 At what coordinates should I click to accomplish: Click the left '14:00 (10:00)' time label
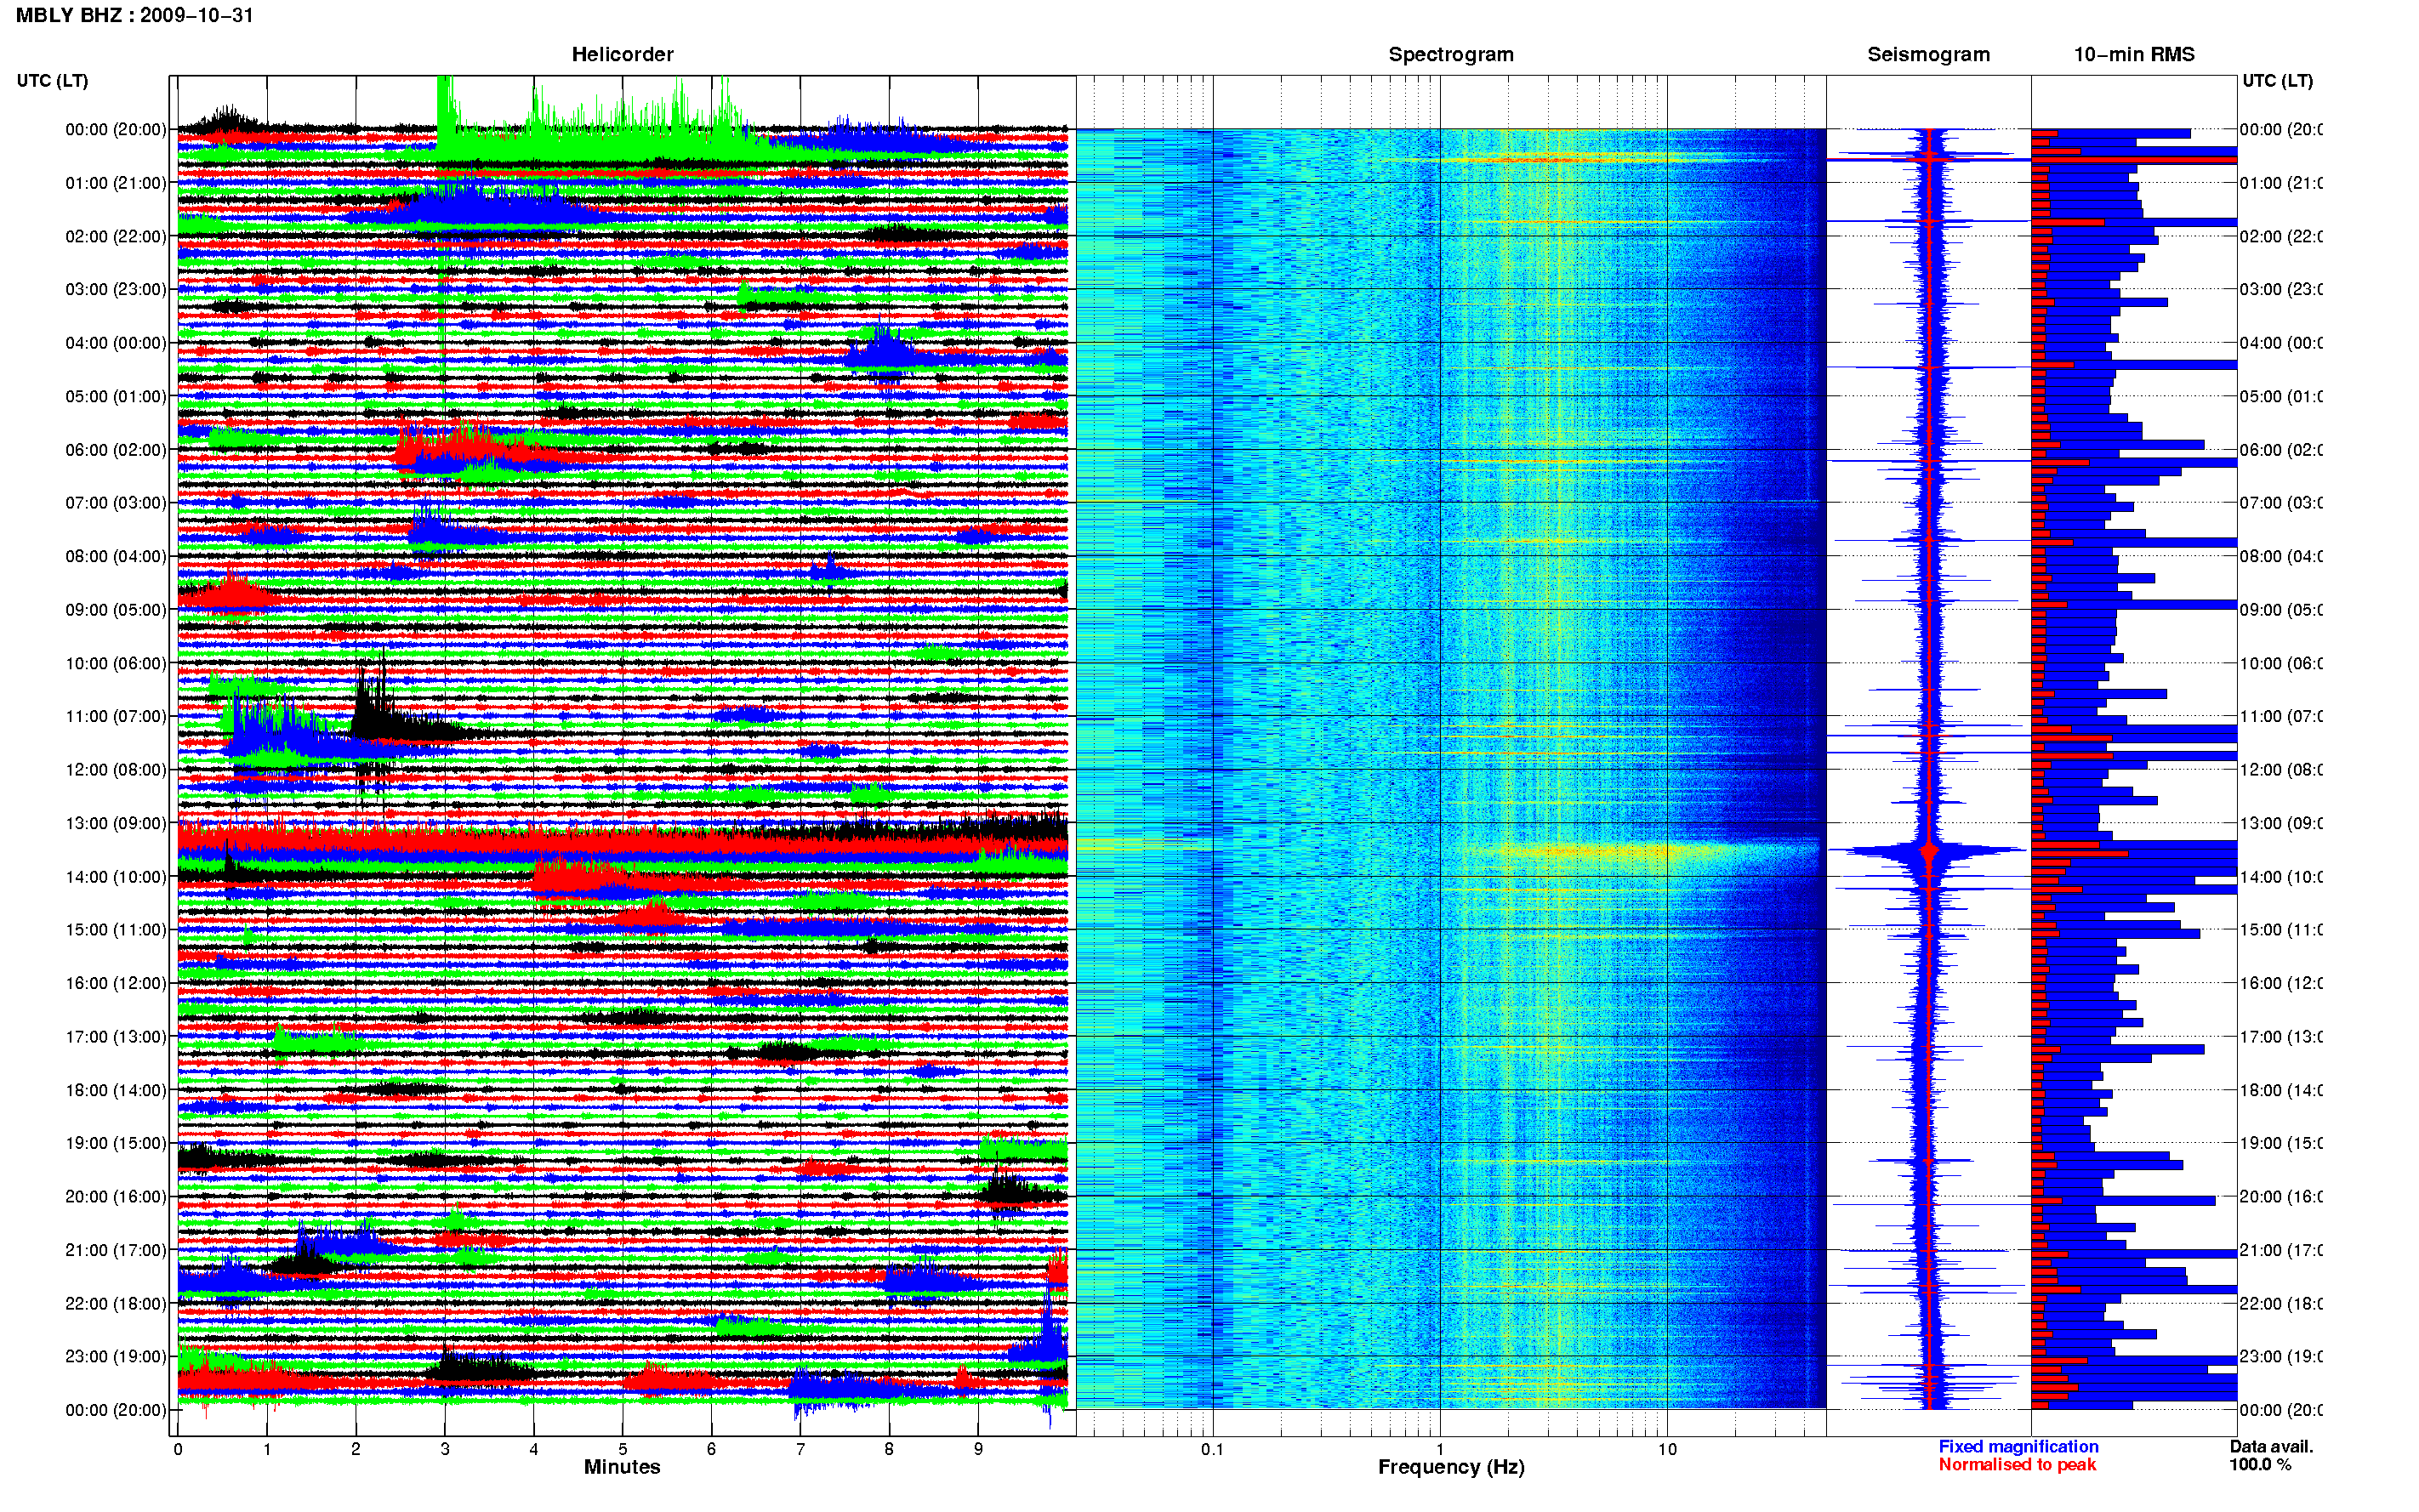[x=116, y=877]
